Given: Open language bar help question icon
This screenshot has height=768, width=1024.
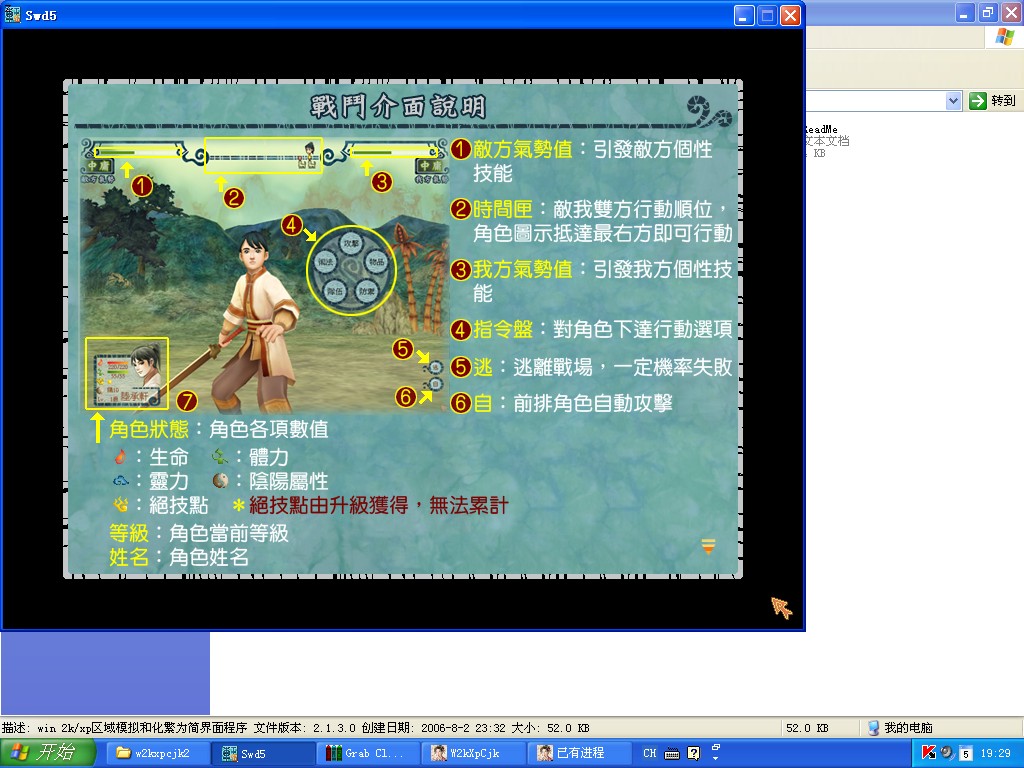Looking at the screenshot, I should click(694, 753).
